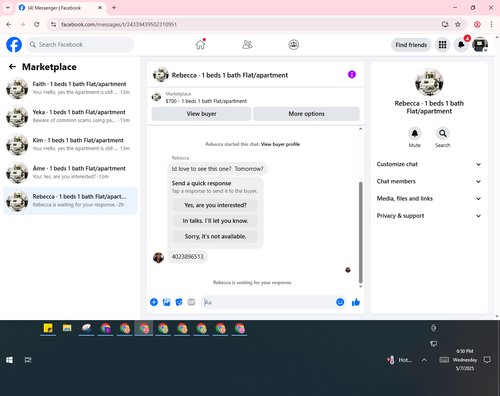Open Chrome tab search dropdown arrow
Image resolution: width=500 pixels, height=396 pixels.
tap(8, 8)
